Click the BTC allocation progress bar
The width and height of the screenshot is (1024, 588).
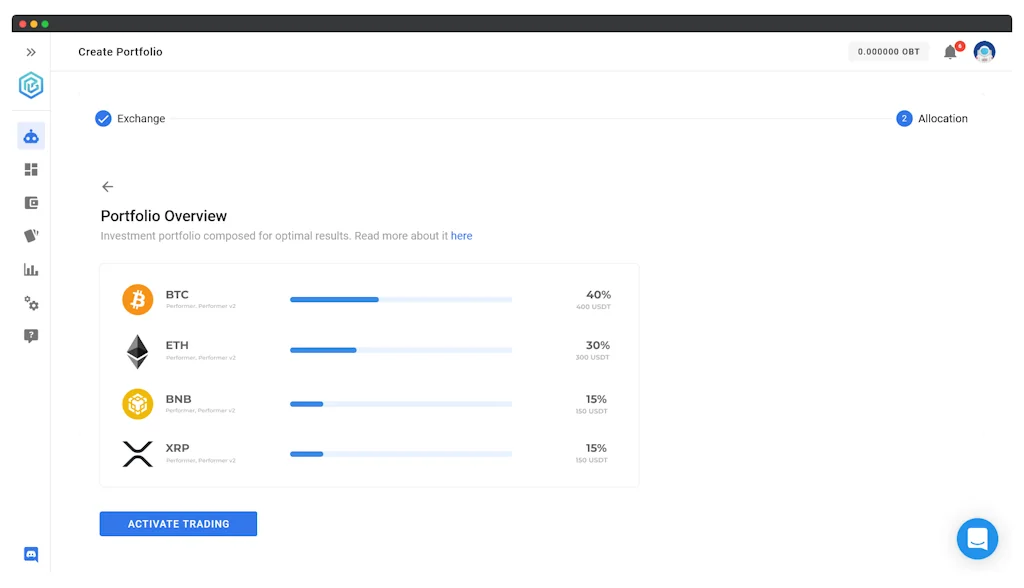click(x=400, y=299)
